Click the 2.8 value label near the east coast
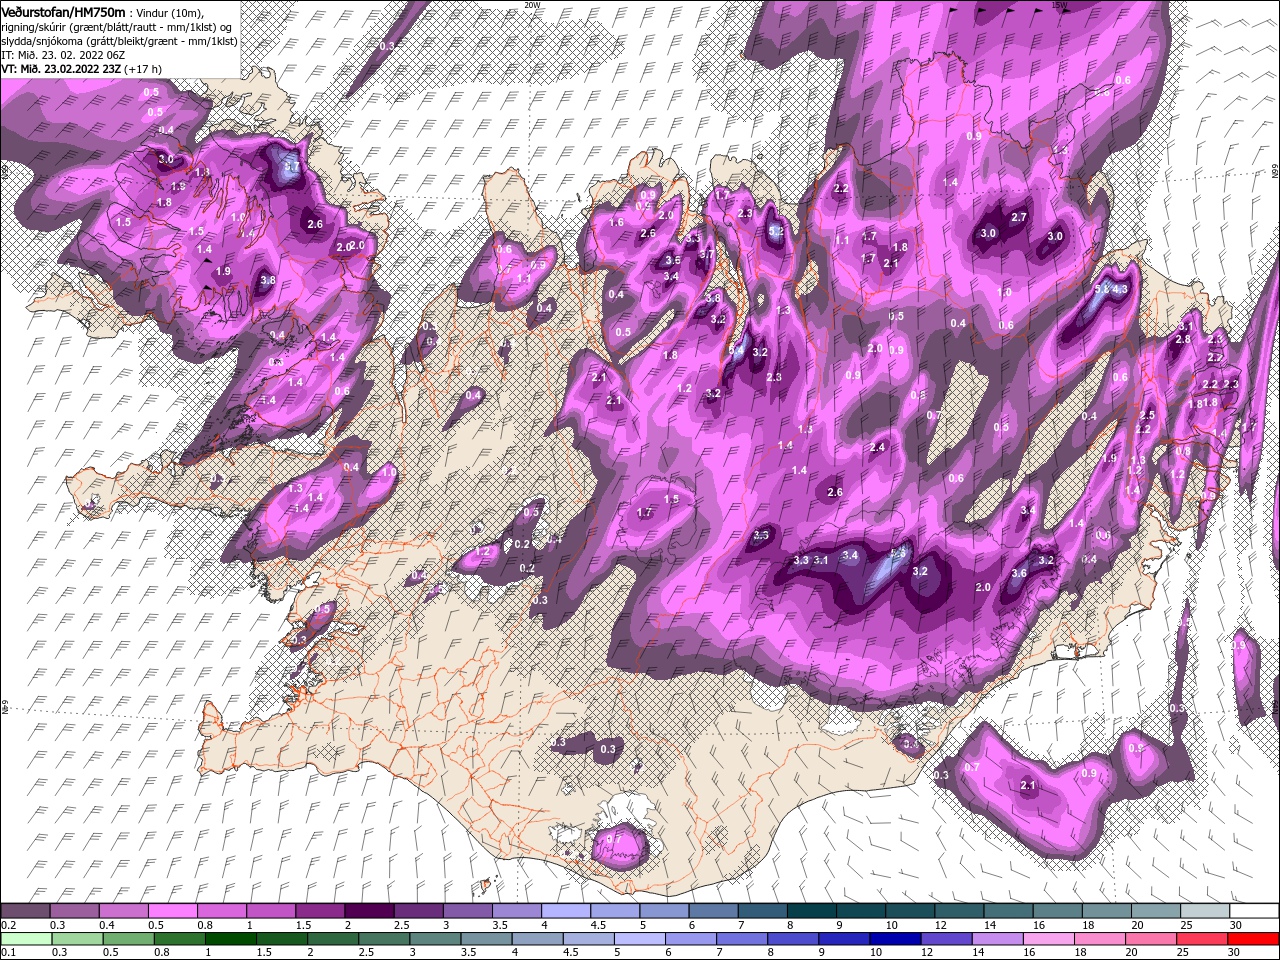Image resolution: width=1280 pixels, height=960 pixels. click(x=1183, y=340)
